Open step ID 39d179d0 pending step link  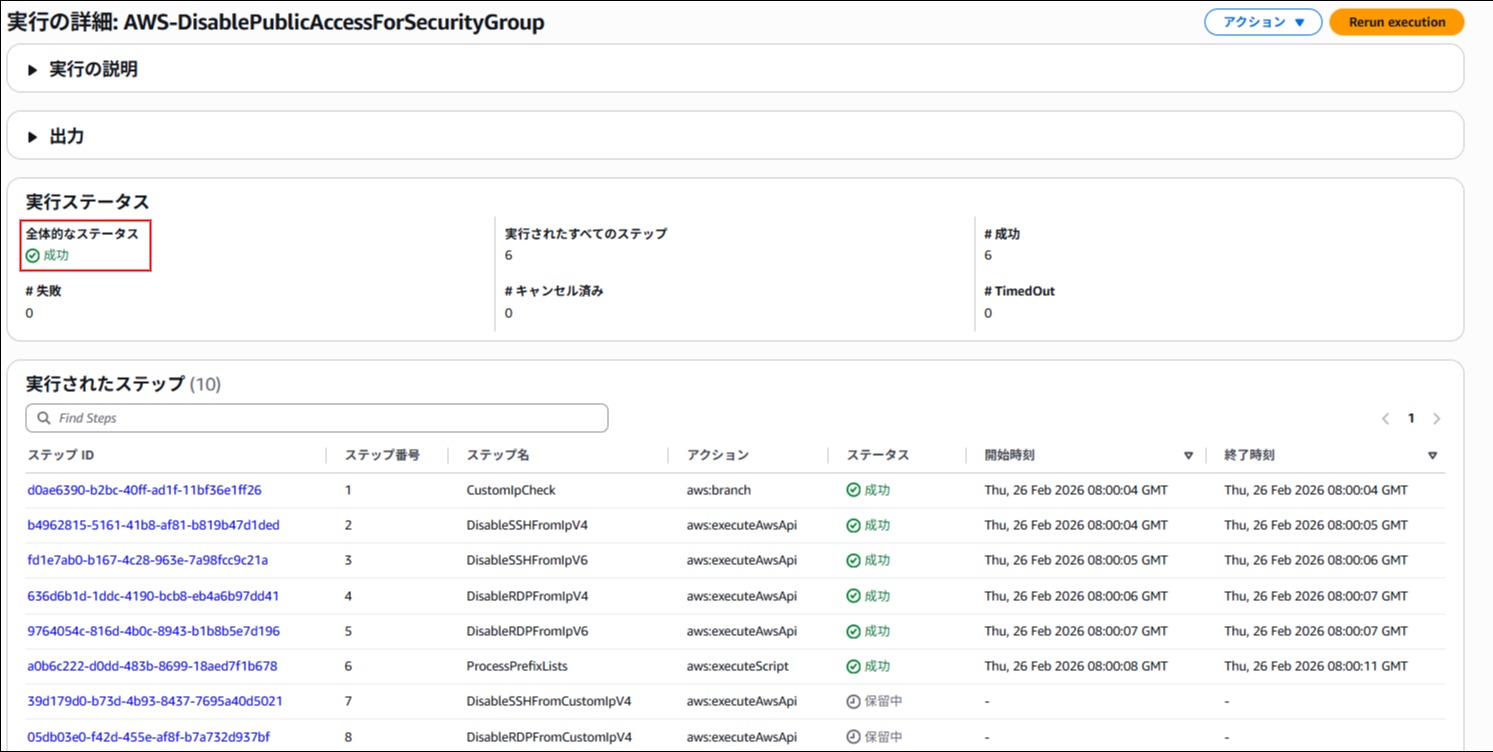[154, 701]
